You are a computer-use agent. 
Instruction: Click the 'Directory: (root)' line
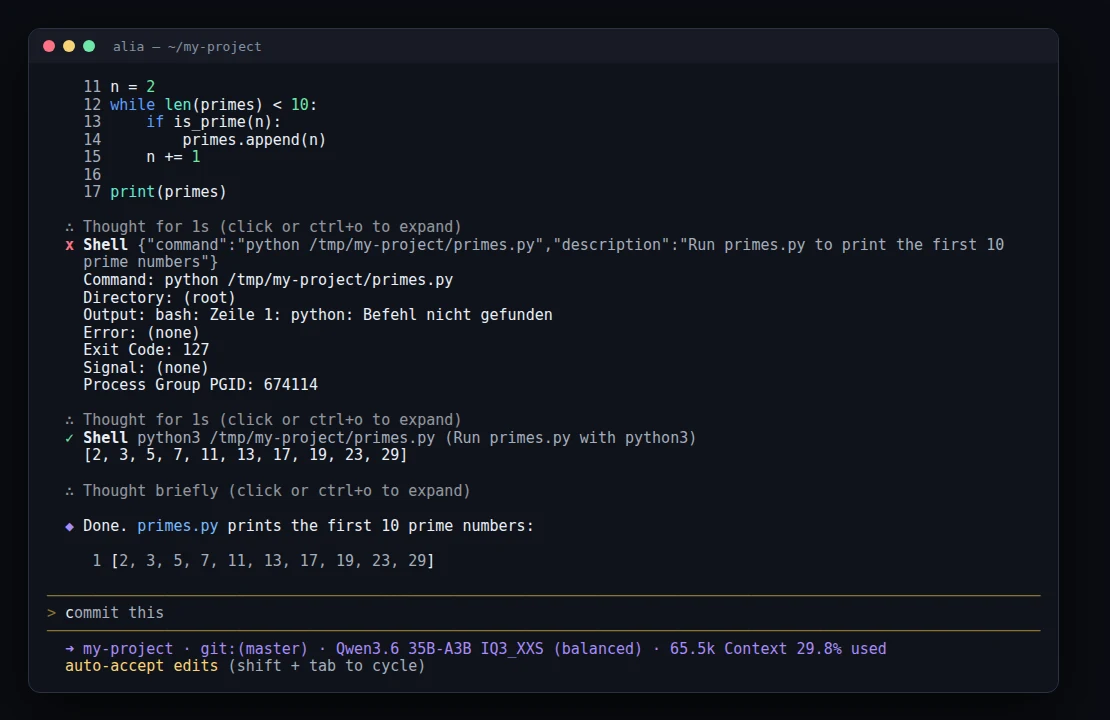click(159, 297)
